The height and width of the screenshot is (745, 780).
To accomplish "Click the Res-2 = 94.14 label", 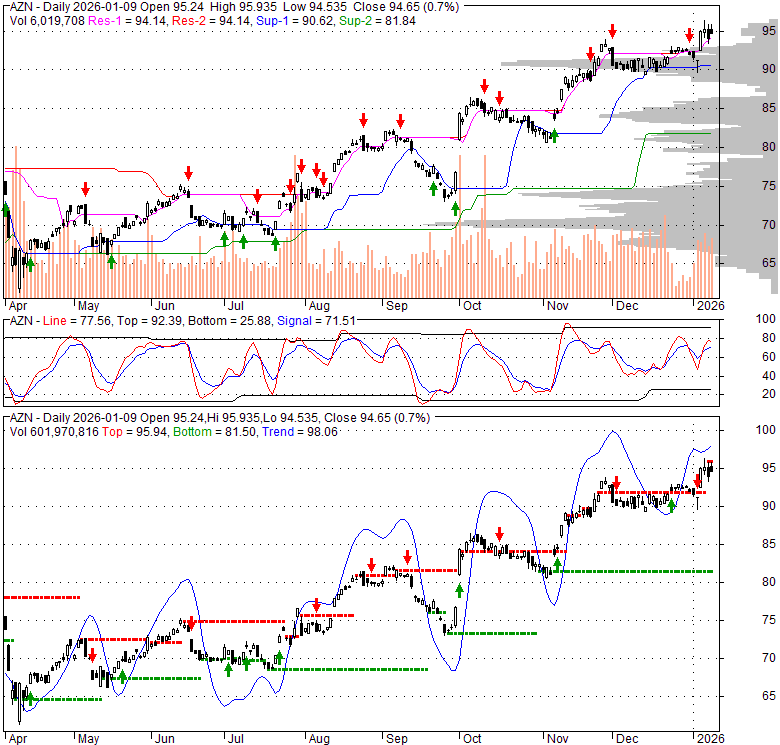I will tap(212, 21).
